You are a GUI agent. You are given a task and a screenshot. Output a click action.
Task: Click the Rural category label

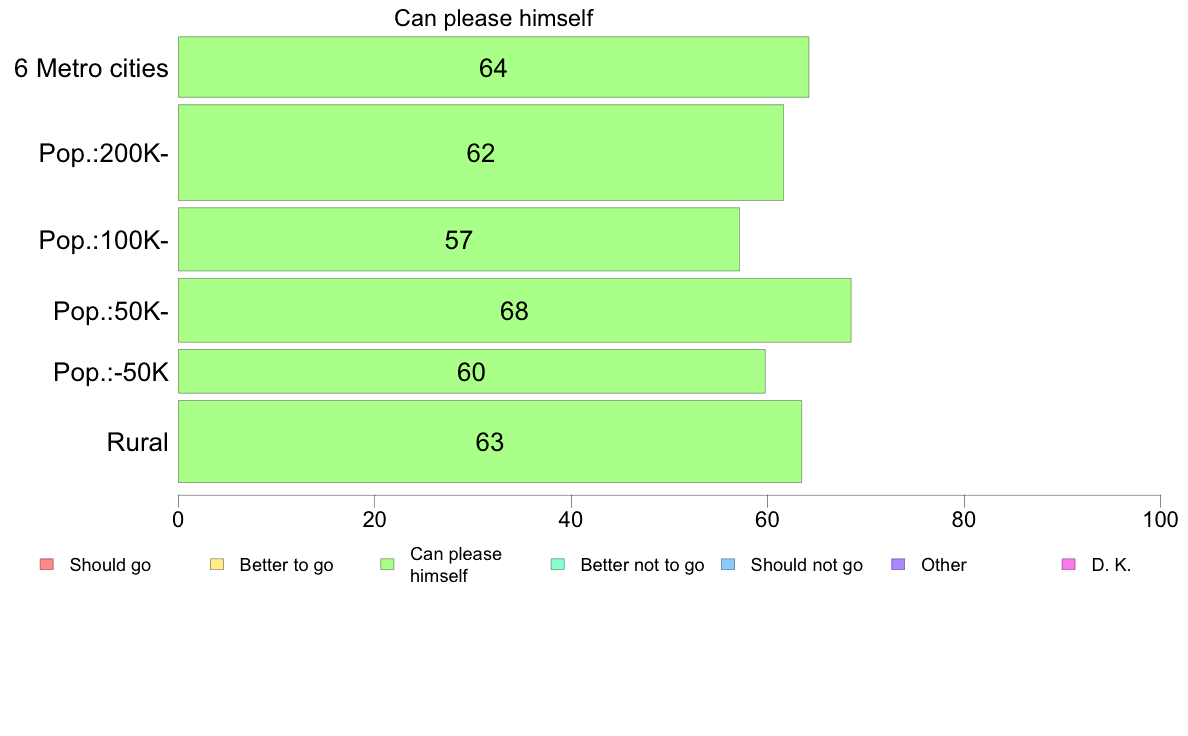click(x=137, y=442)
